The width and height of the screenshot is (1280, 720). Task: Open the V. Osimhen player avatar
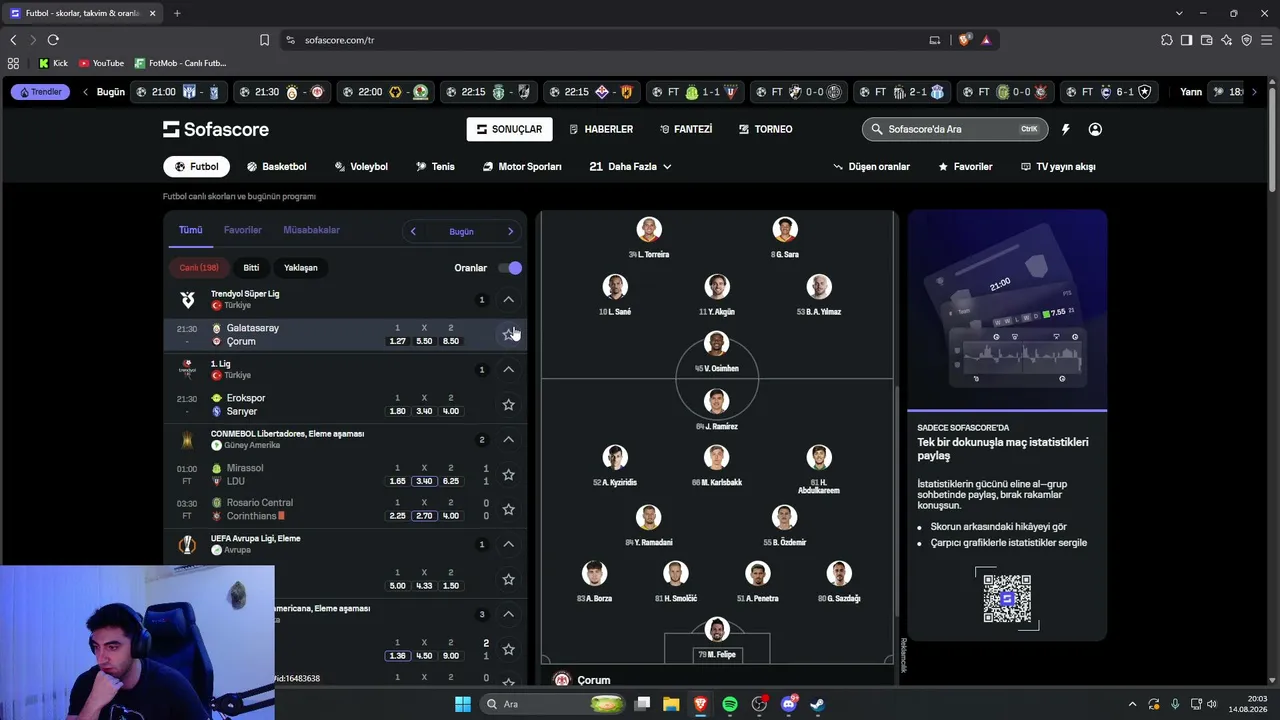click(716, 344)
